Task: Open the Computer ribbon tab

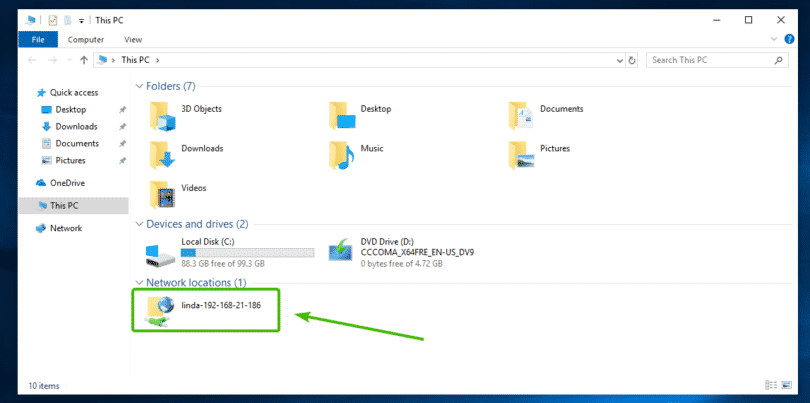Action: click(86, 39)
